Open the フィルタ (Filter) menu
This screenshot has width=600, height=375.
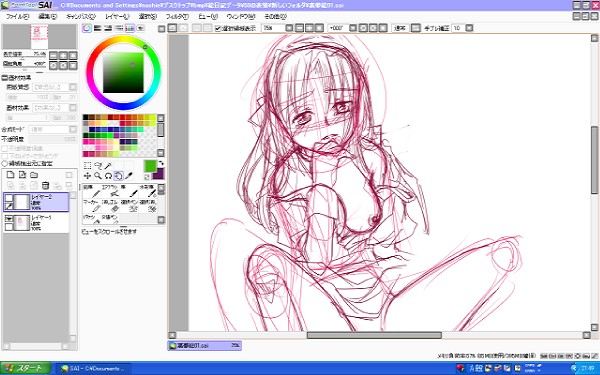(x=177, y=16)
